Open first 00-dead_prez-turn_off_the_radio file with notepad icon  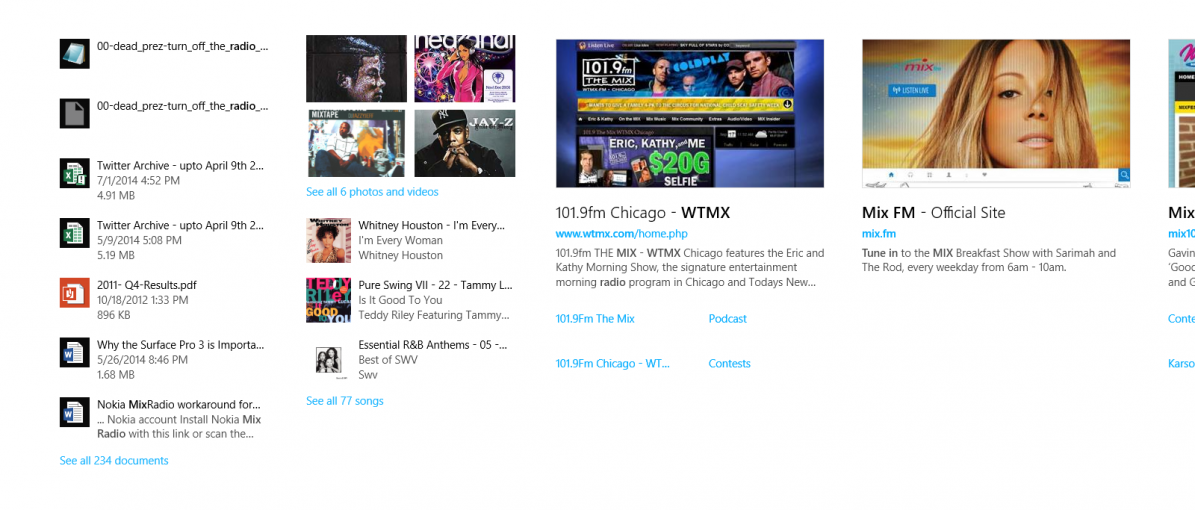tap(75, 53)
